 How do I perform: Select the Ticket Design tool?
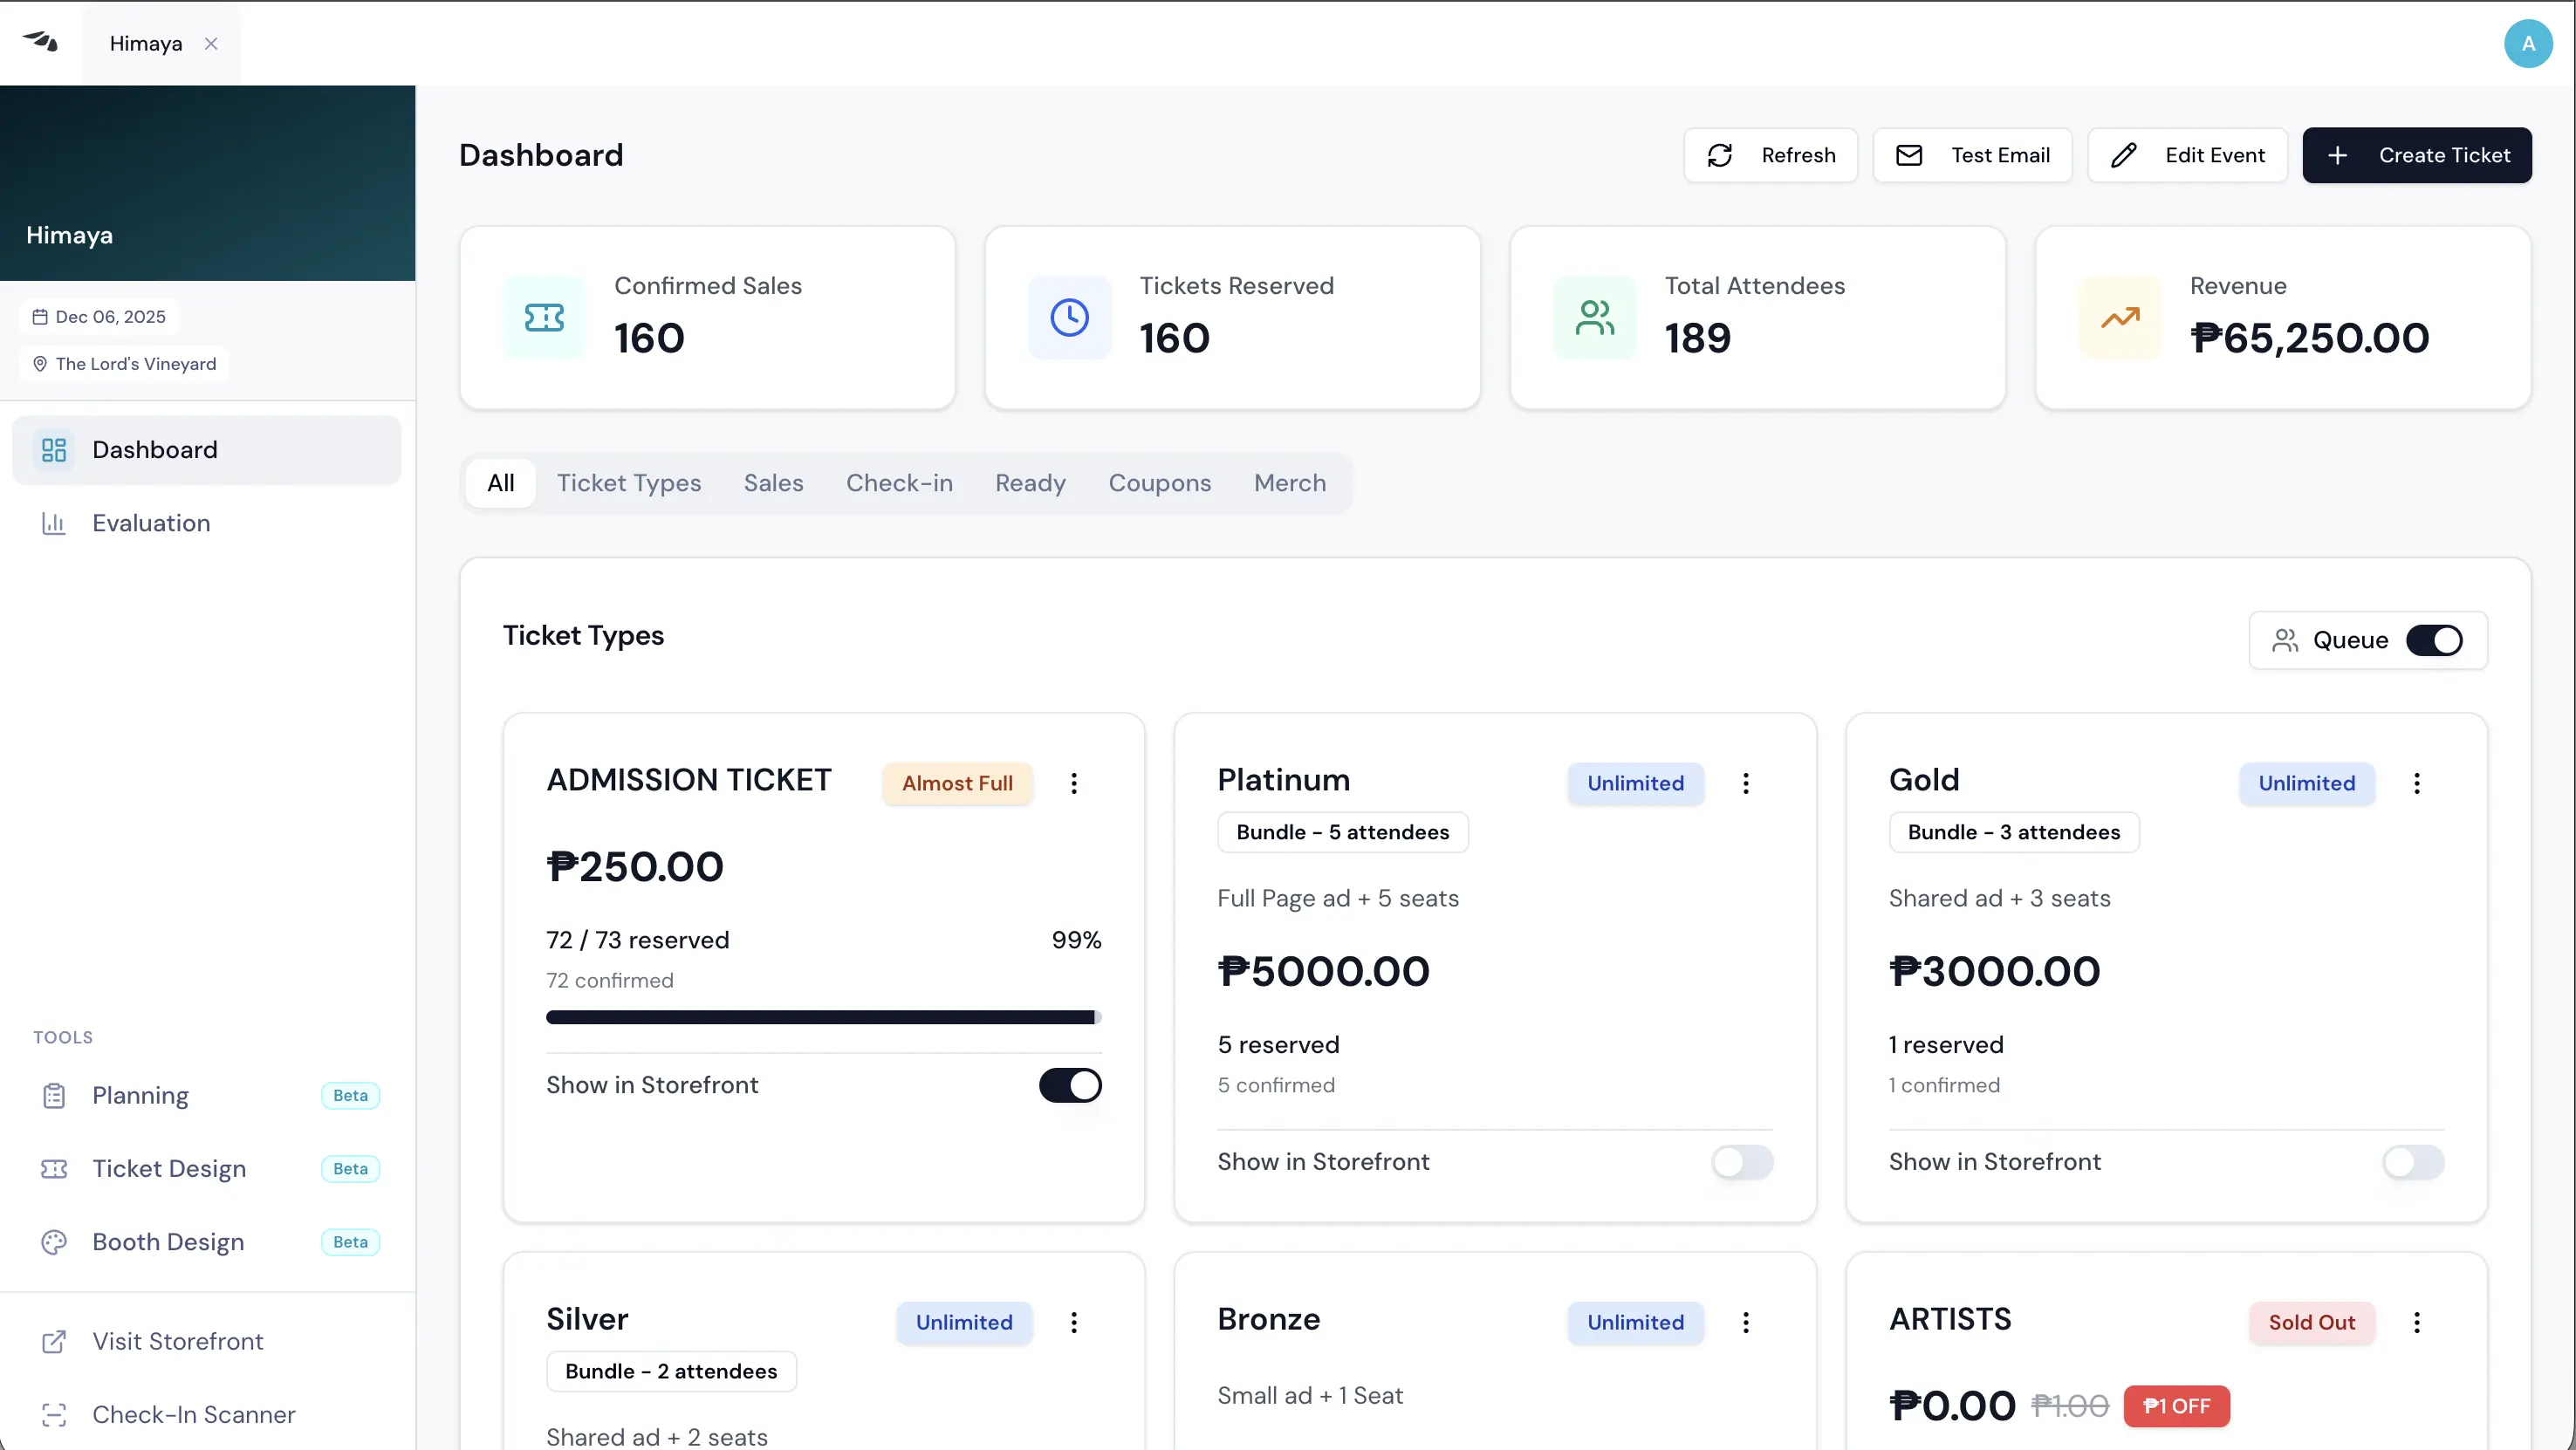[168, 1168]
